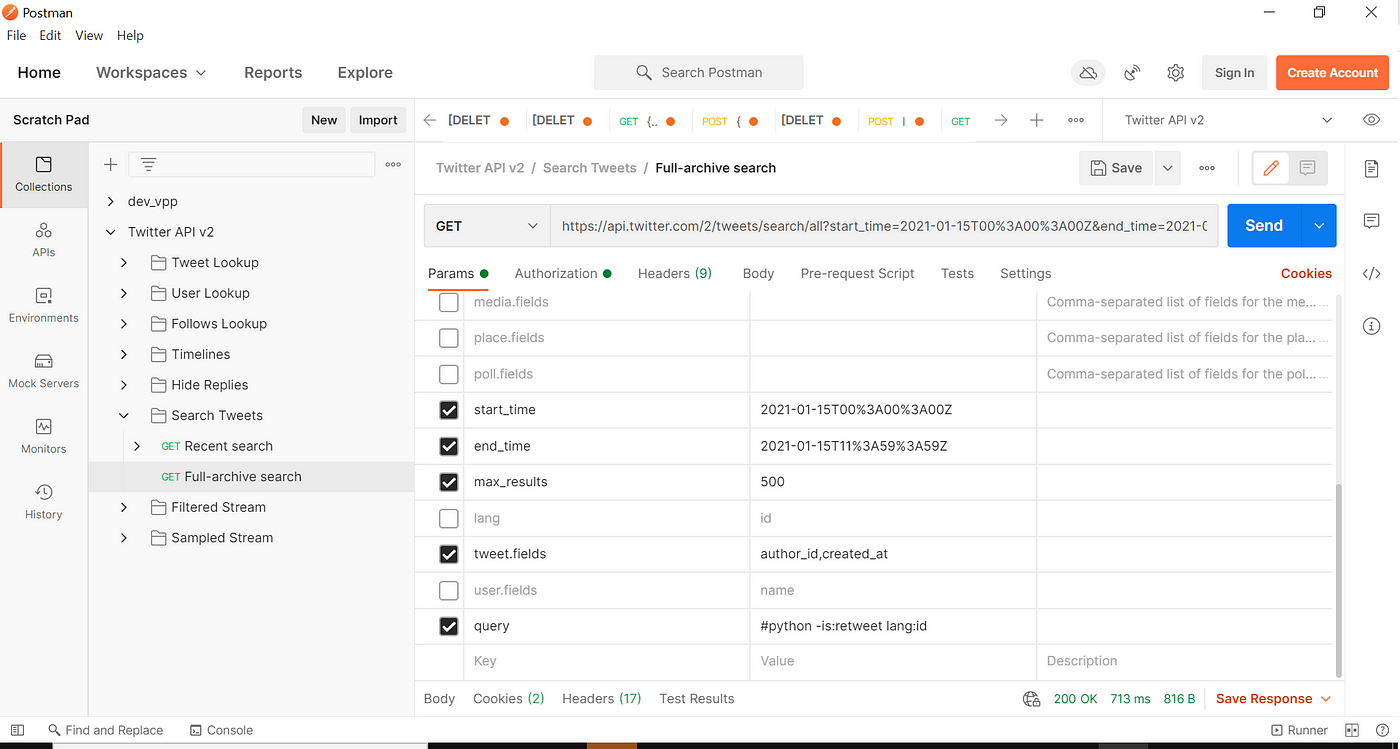Image resolution: width=1400 pixels, height=749 pixels.
Task: Click the Create Account button
Action: click(1332, 73)
